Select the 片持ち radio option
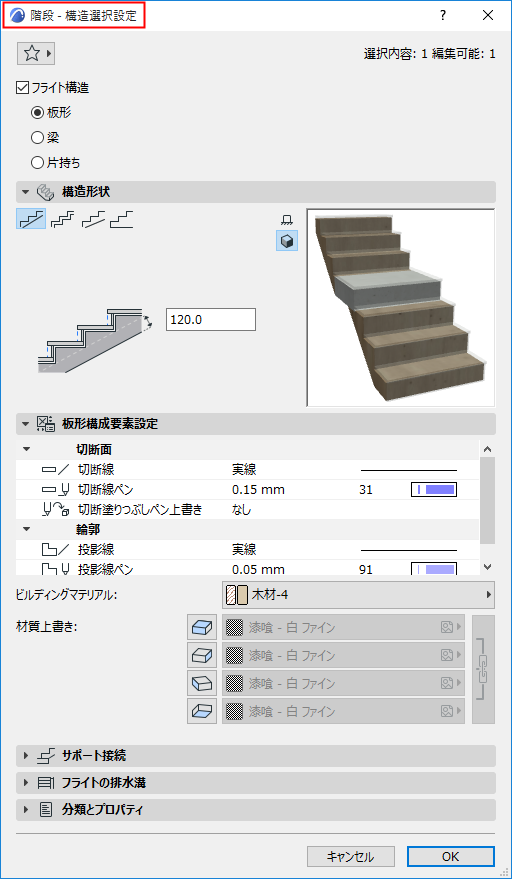Viewport: 512px width, 879px height. (x=37, y=163)
